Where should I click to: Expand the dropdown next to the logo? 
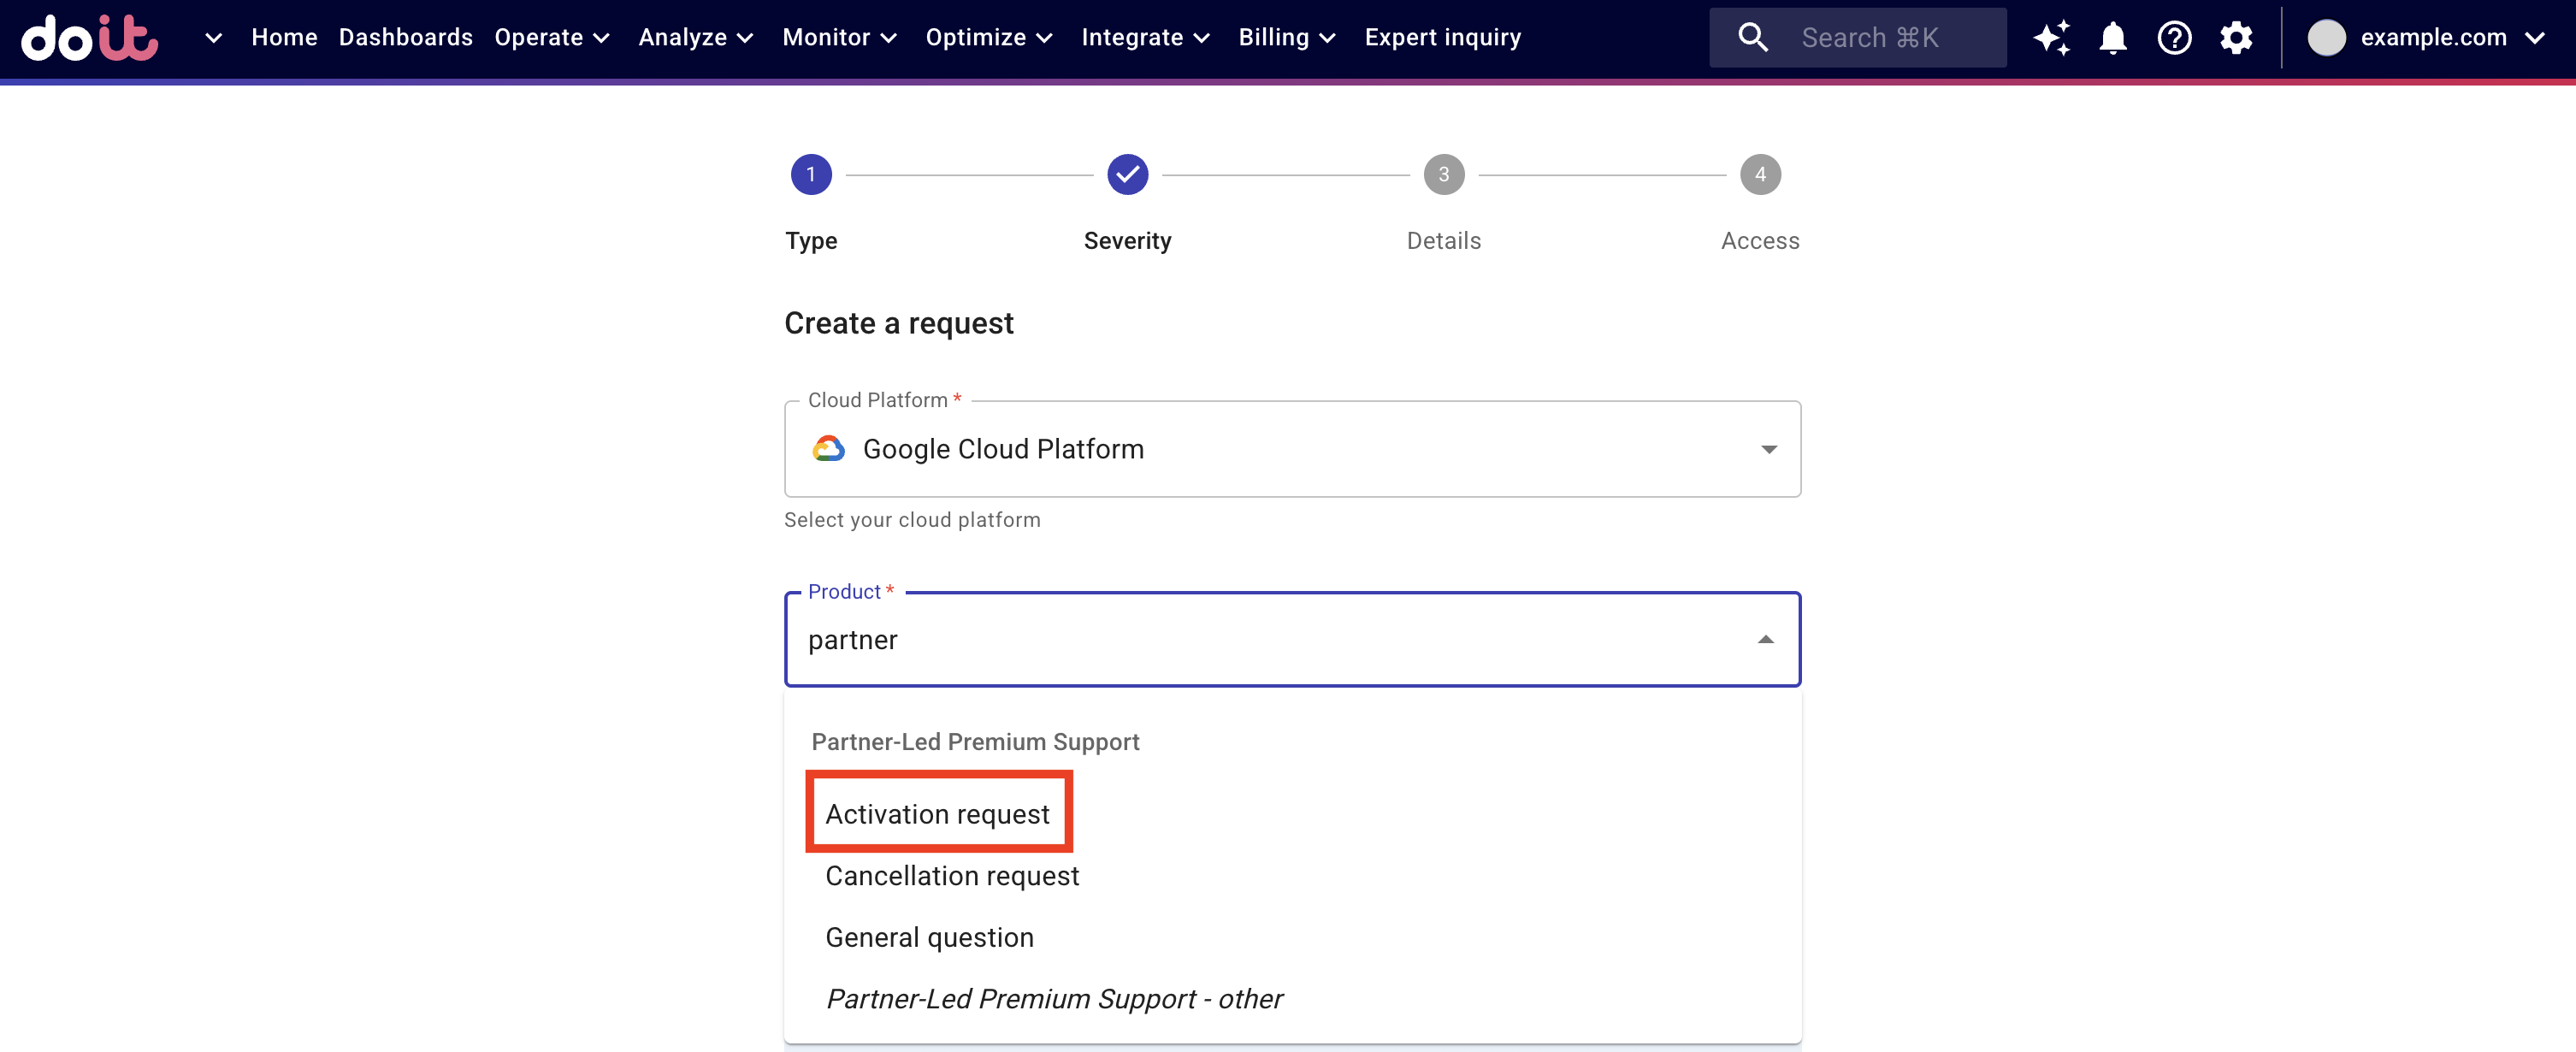click(213, 38)
